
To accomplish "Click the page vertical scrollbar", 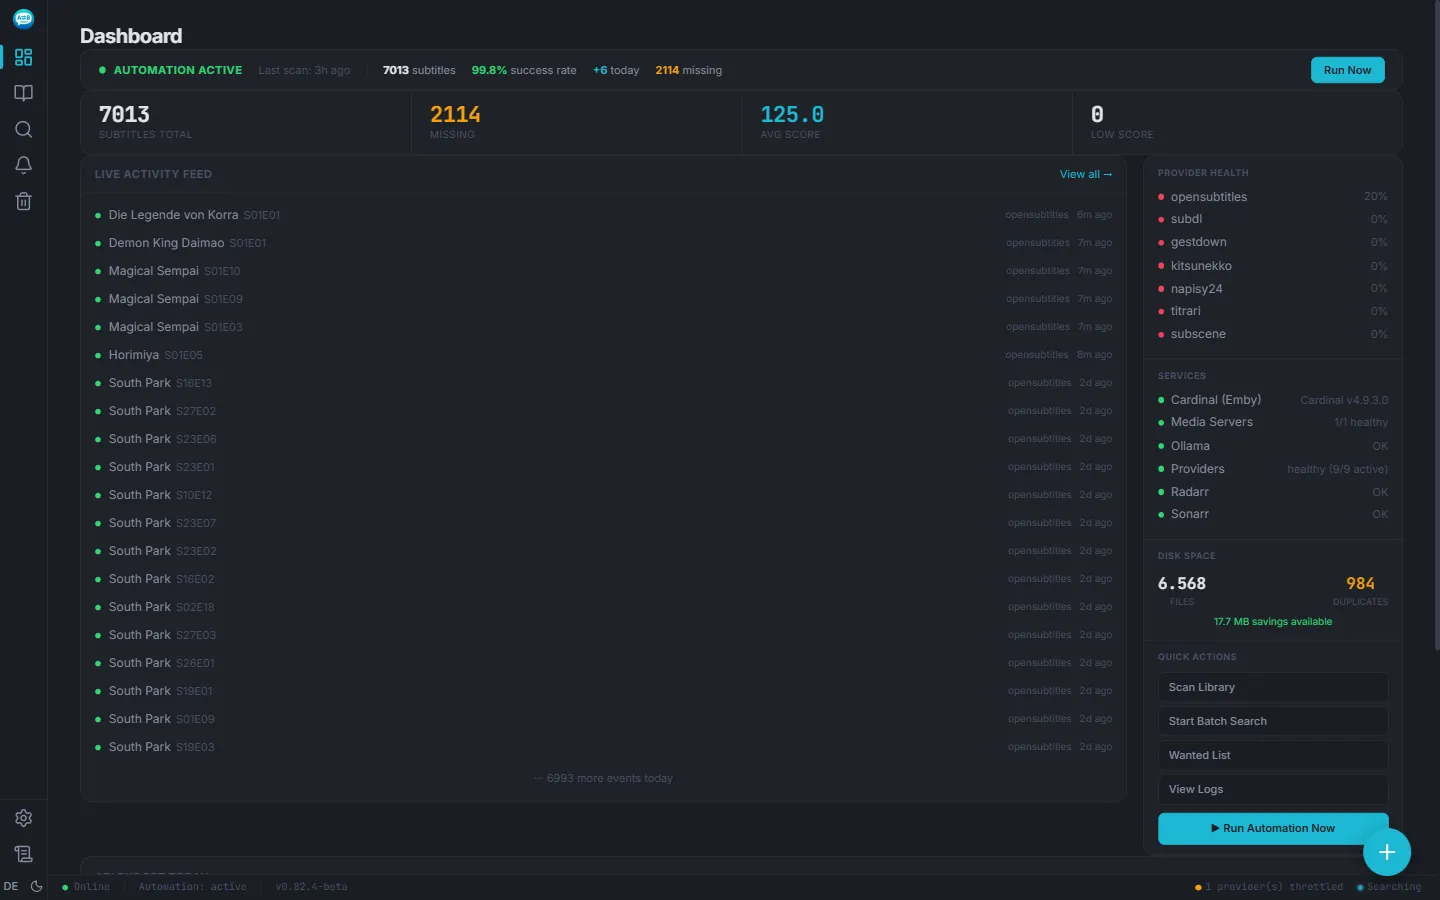I will tap(1436, 325).
